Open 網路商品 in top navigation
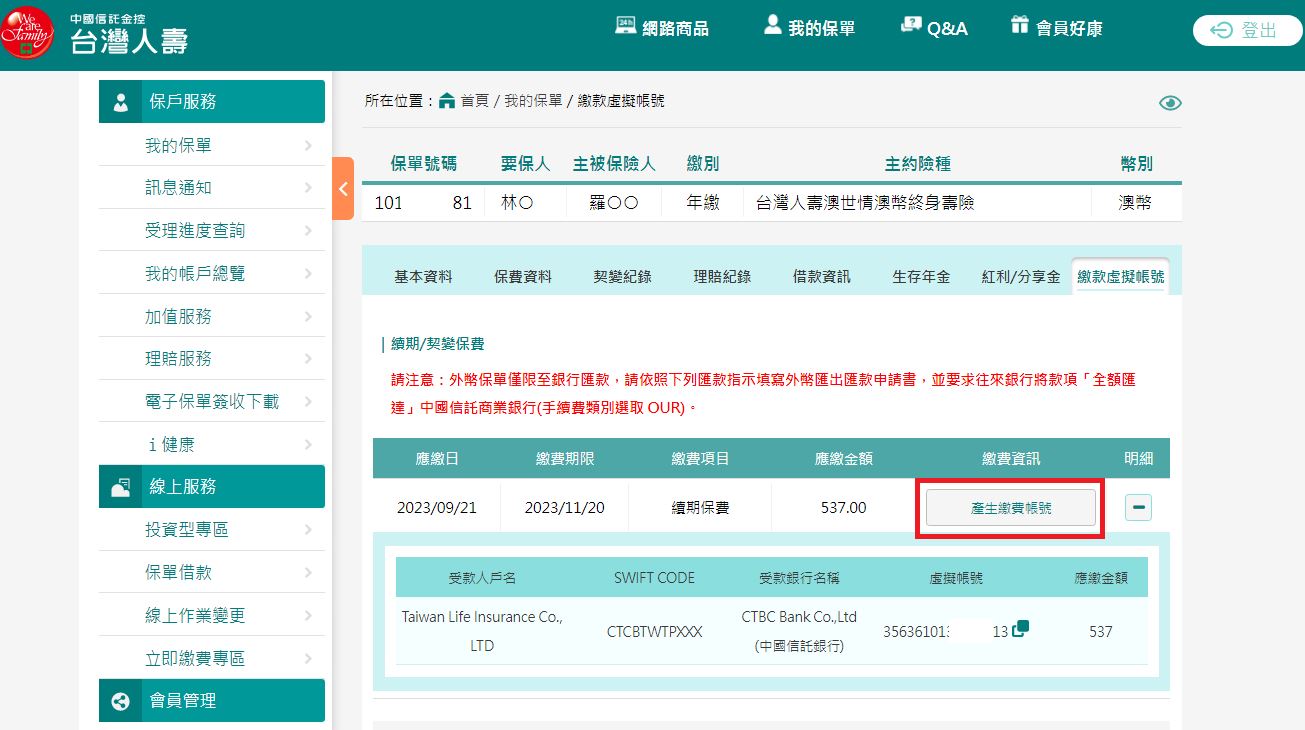 pos(662,28)
